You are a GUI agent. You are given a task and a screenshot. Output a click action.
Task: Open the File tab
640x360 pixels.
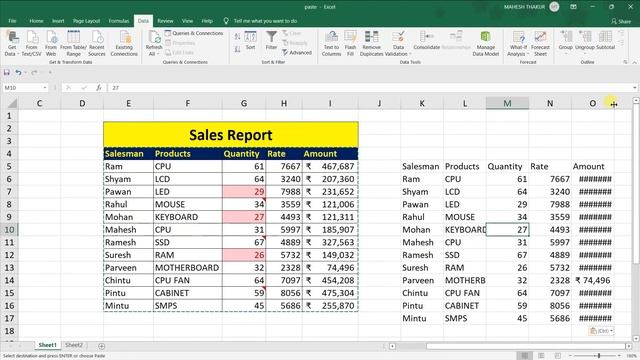coord(12,21)
